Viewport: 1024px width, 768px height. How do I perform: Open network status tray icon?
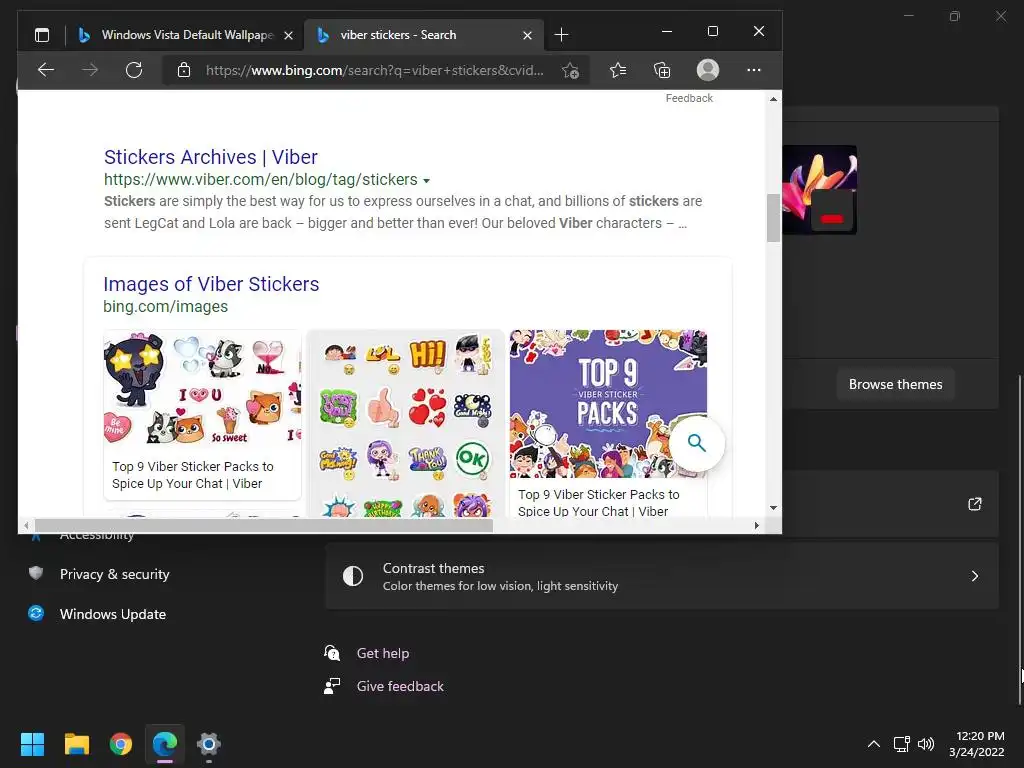pyautogui.click(x=902, y=744)
